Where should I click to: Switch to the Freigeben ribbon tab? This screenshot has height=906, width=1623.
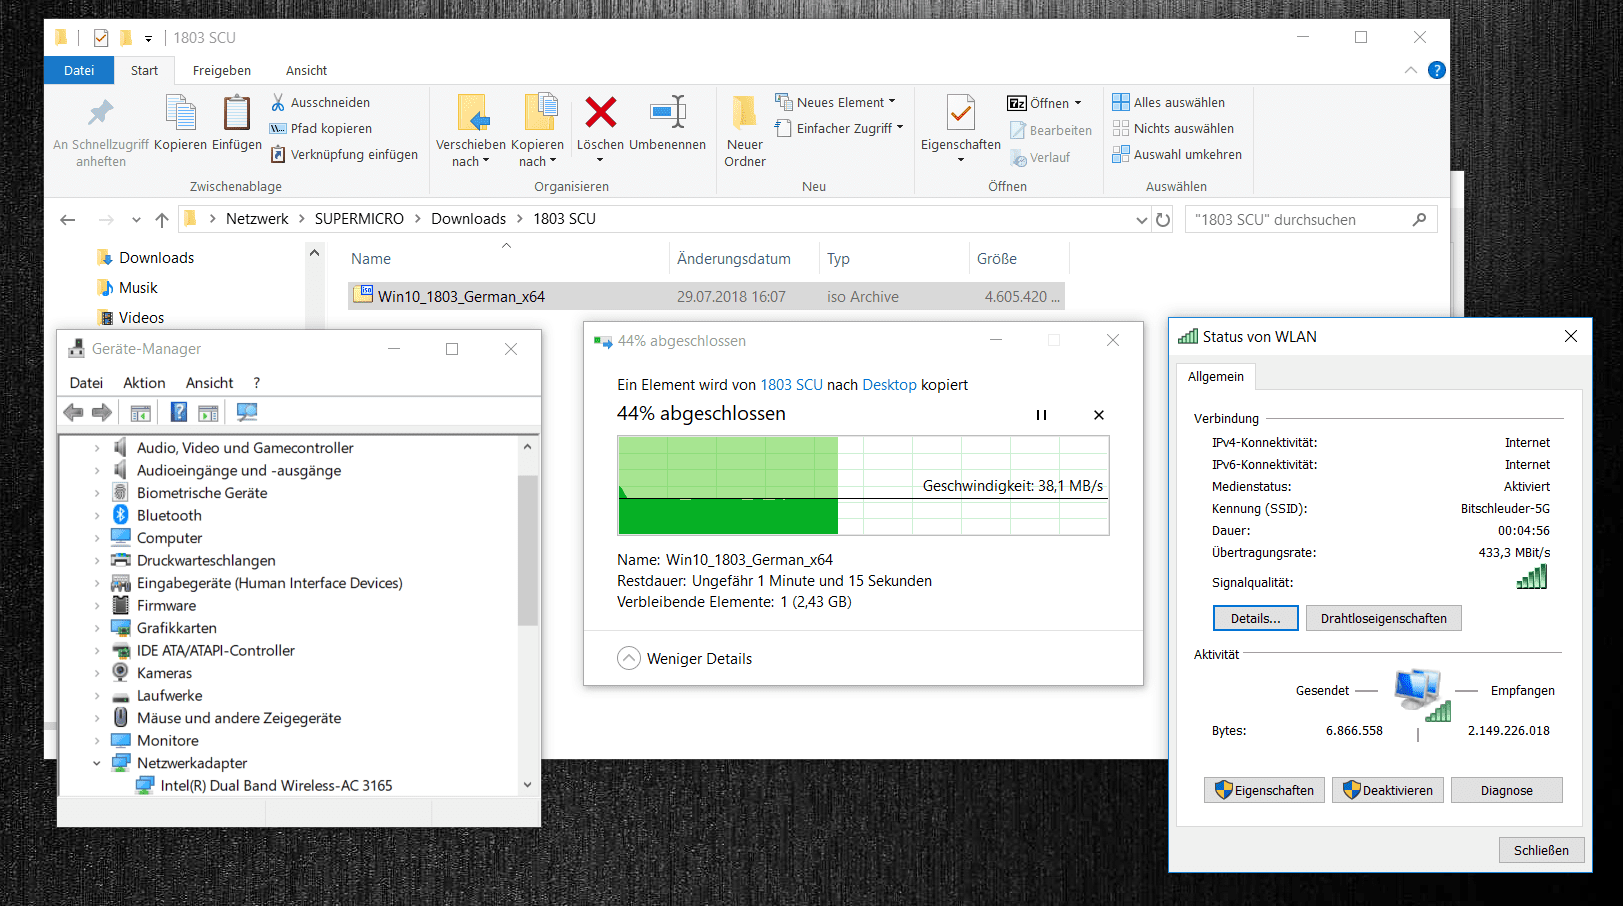(x=222, y=70)
